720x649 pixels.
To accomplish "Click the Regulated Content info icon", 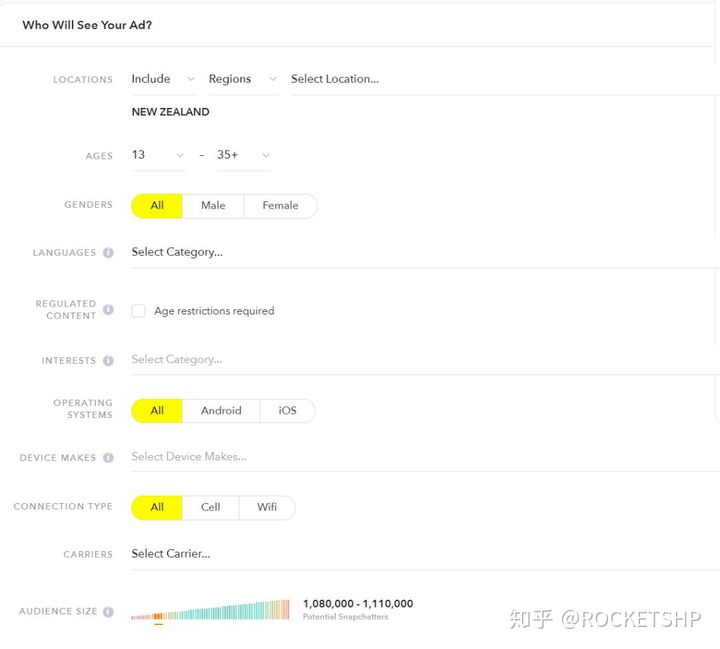I will click(108, 310).
